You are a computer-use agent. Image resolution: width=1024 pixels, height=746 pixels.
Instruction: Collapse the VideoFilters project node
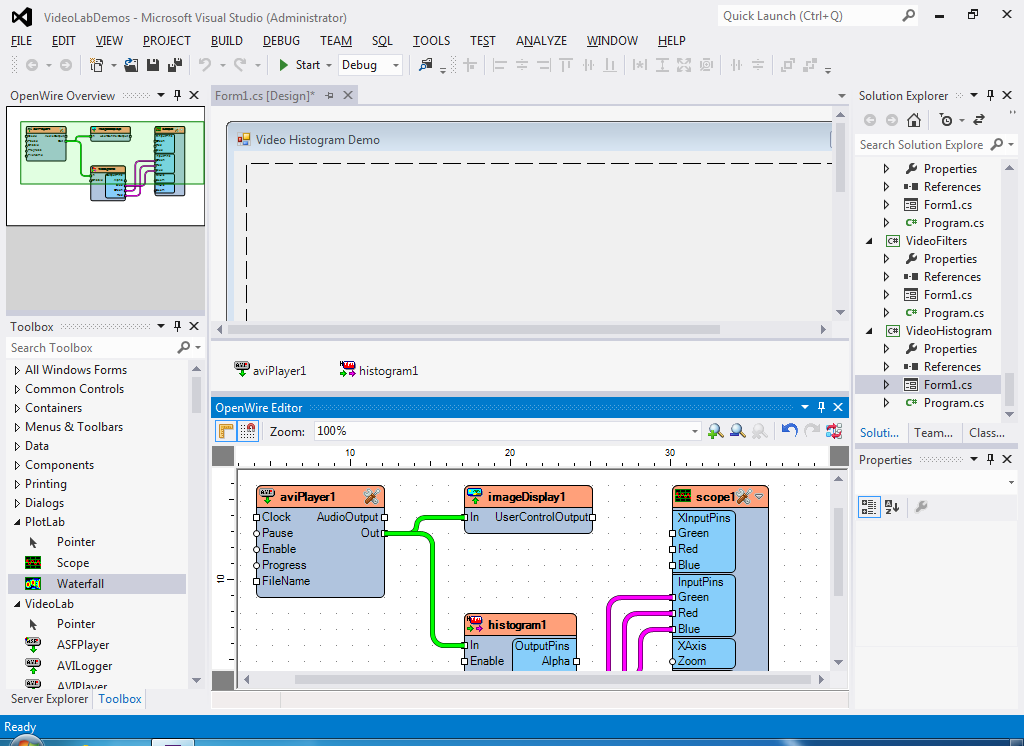coord(869,240)
